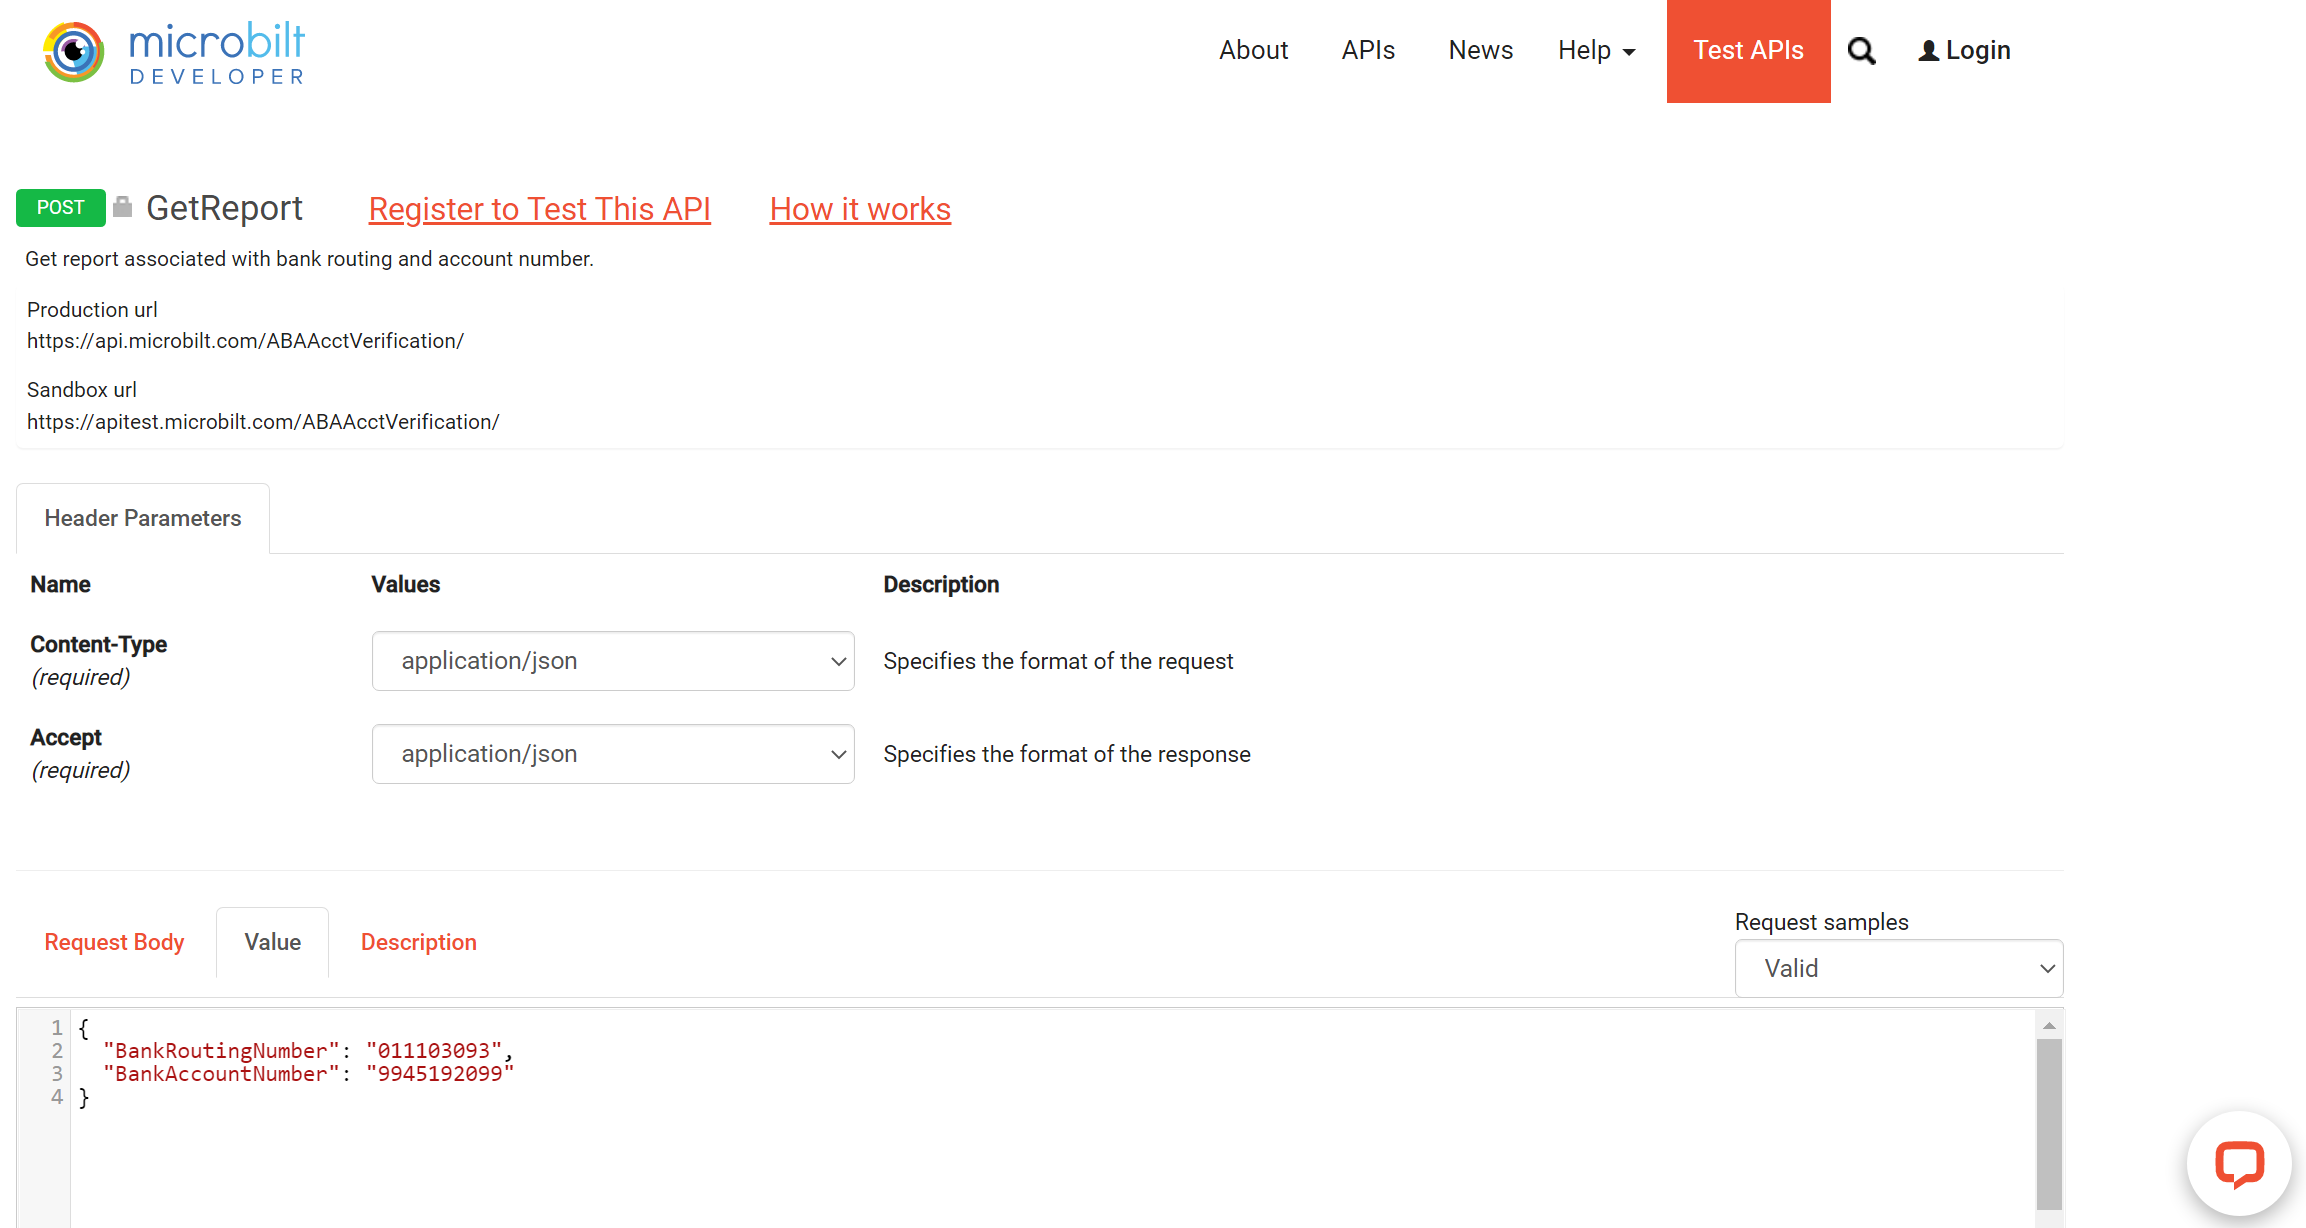Screen dimensions: 2306x1228
Task: Open the How it works link
Action: click(859, 208)
